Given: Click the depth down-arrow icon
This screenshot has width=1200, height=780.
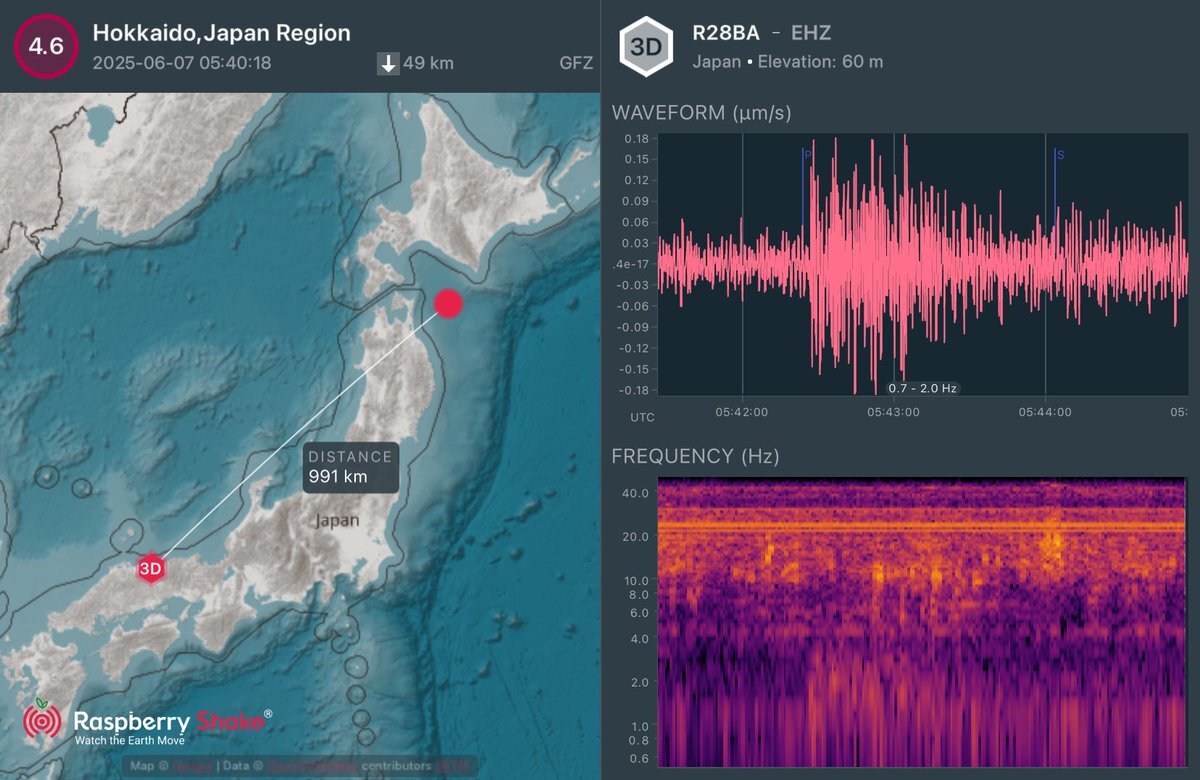Looking at the screenshot, I should click(388, 64).
